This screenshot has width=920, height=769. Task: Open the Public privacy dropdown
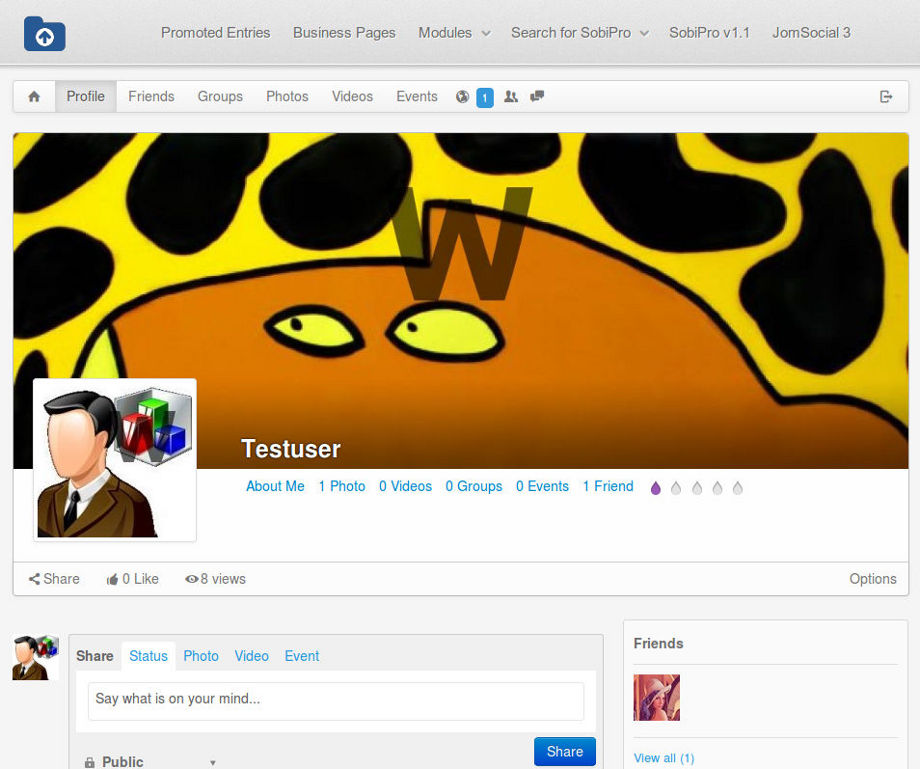[x=150, y=762]
